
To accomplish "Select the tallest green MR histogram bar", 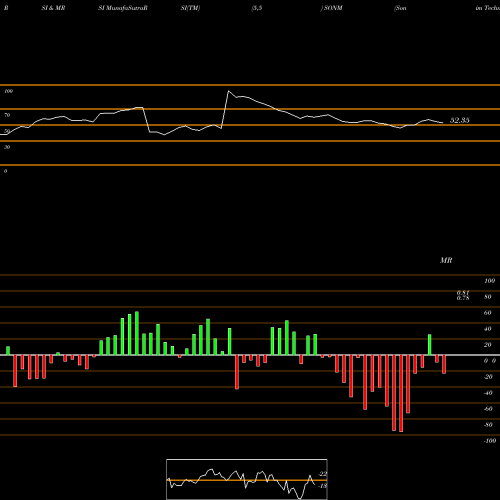I will [x=137, y=333].
